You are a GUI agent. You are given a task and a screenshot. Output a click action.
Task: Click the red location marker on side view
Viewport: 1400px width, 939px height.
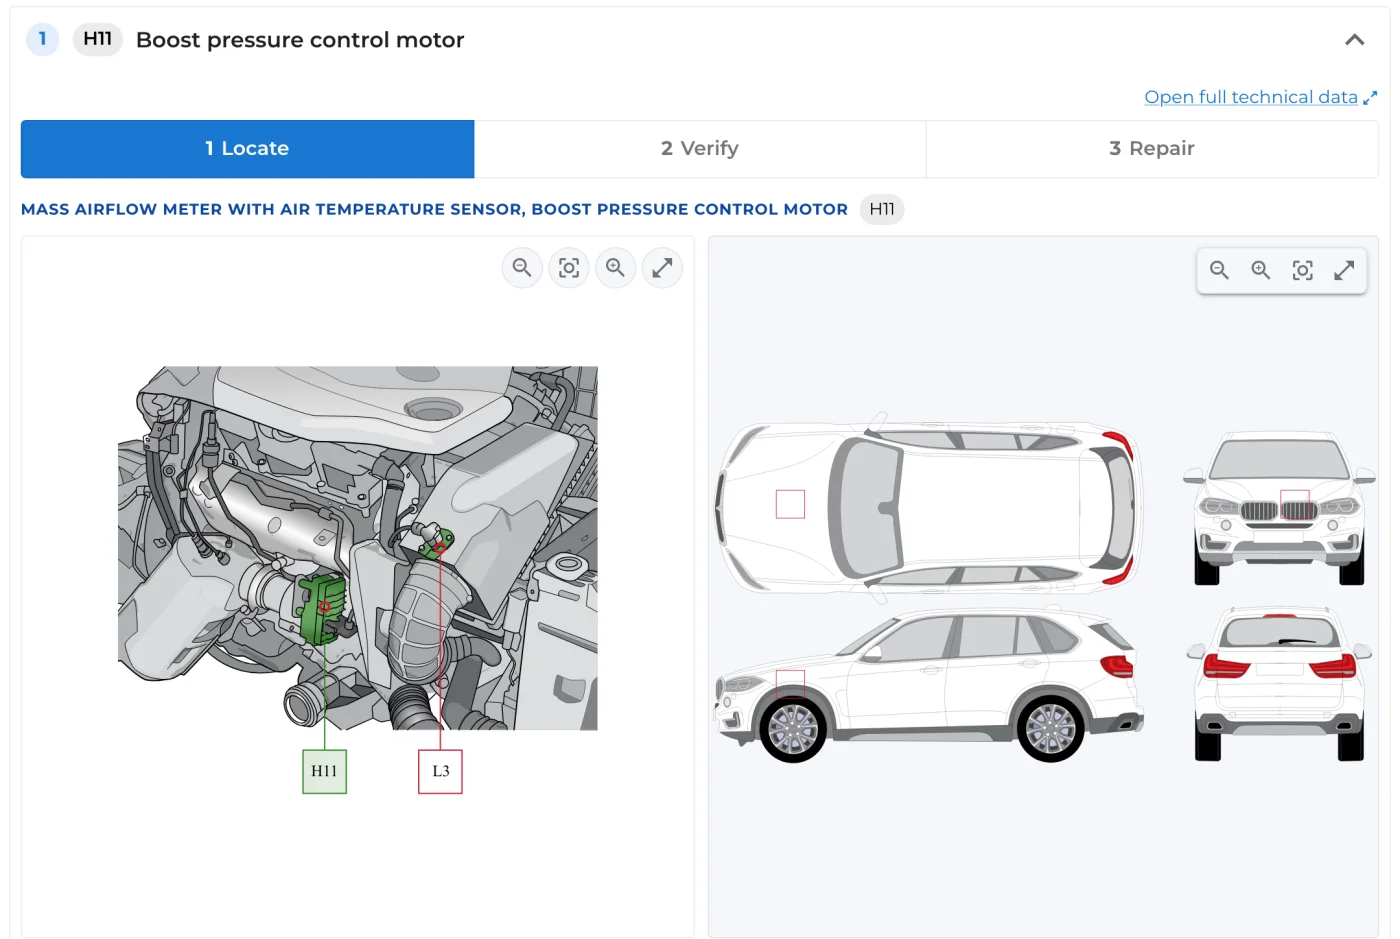point(790,684)
